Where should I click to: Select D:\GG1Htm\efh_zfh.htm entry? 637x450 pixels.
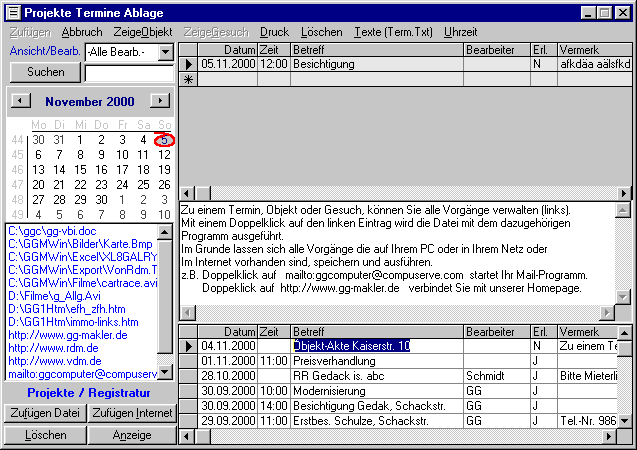coord(67,309)
